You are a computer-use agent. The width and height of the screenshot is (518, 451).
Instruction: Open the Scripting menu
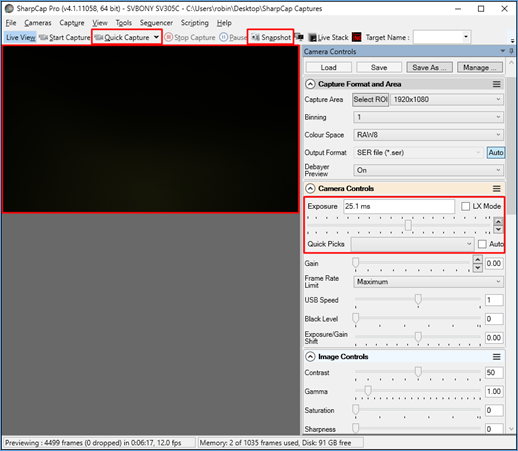pos(195,23)
